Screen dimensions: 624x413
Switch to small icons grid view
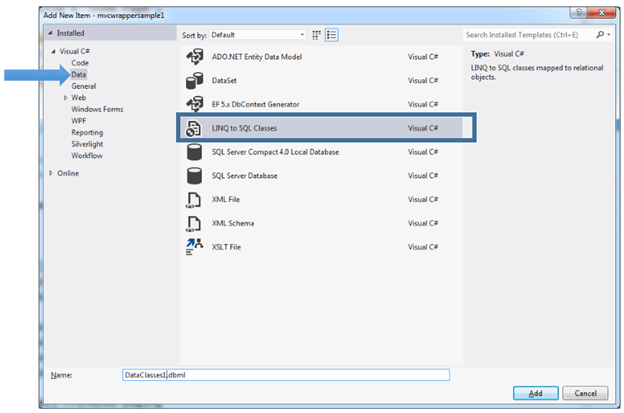316,34
